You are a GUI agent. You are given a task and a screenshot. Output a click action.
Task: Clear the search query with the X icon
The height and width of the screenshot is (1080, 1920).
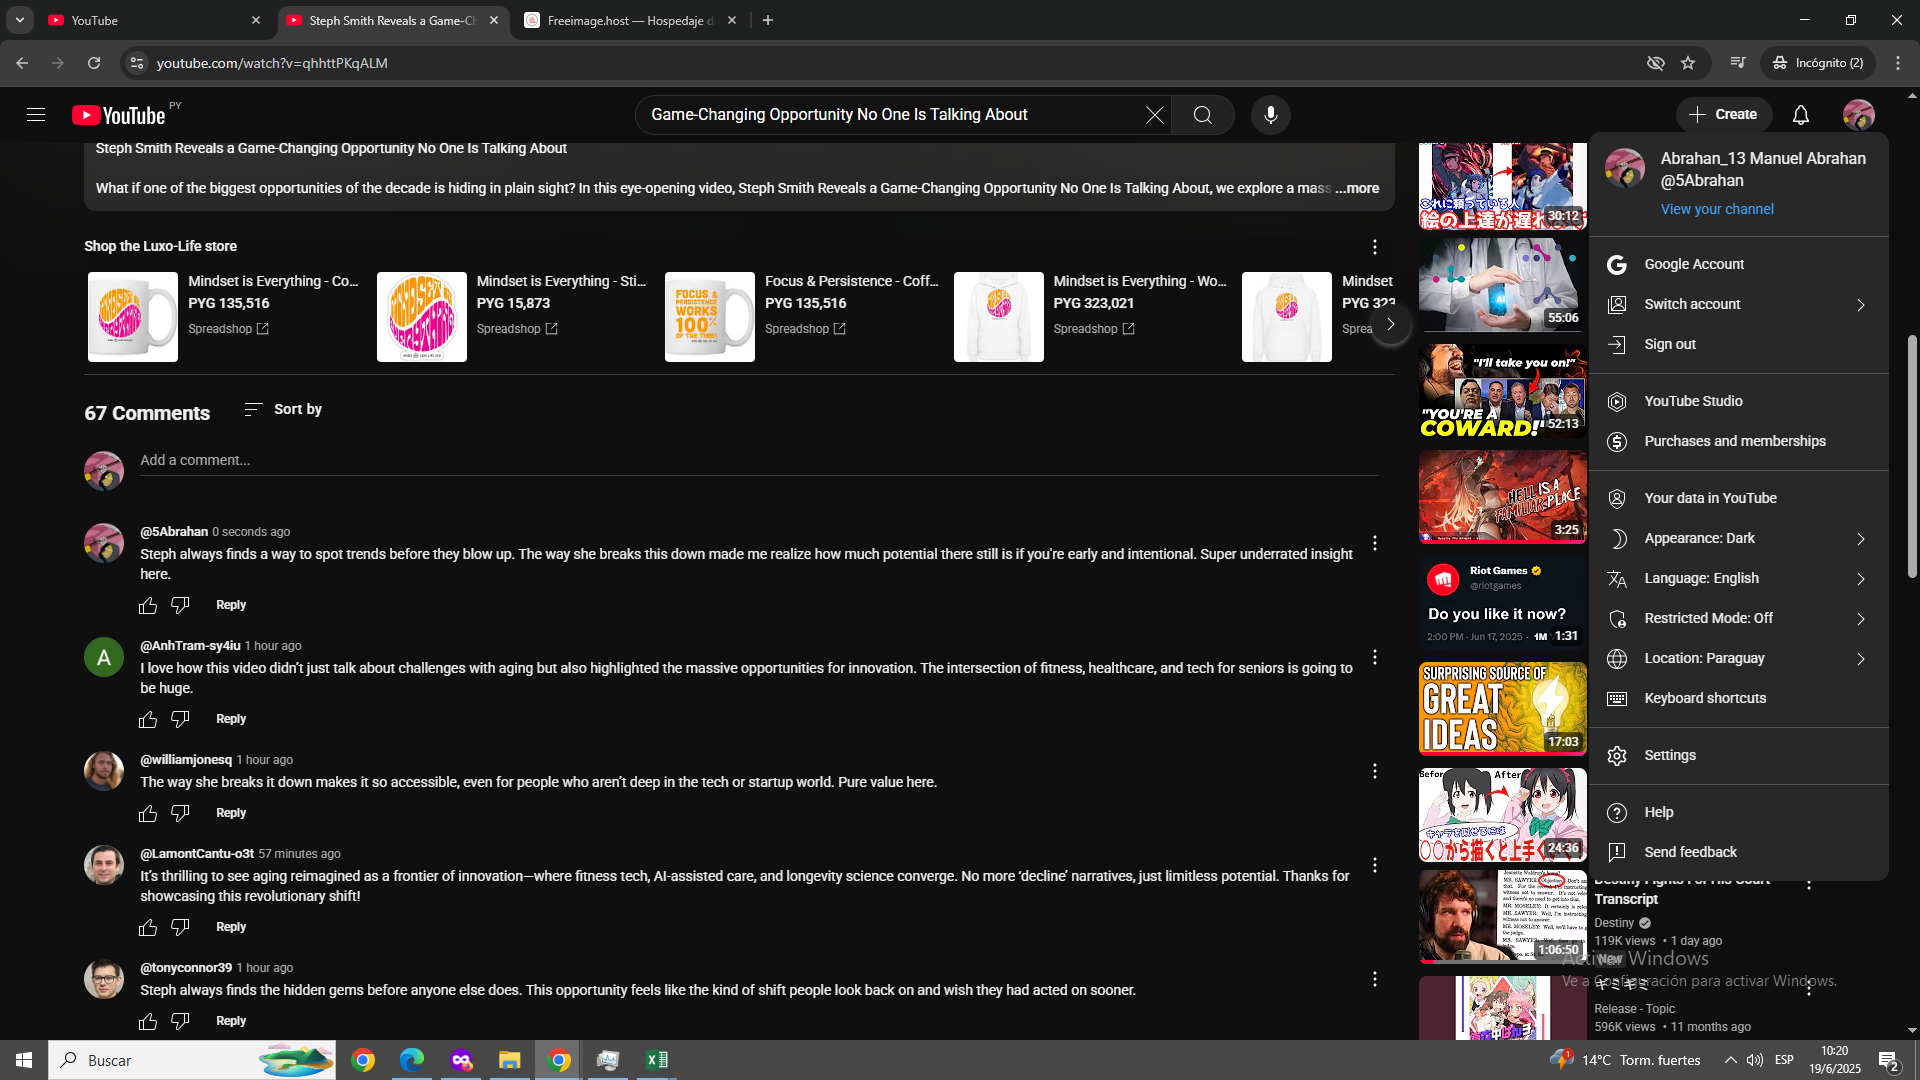[1154, 115]
